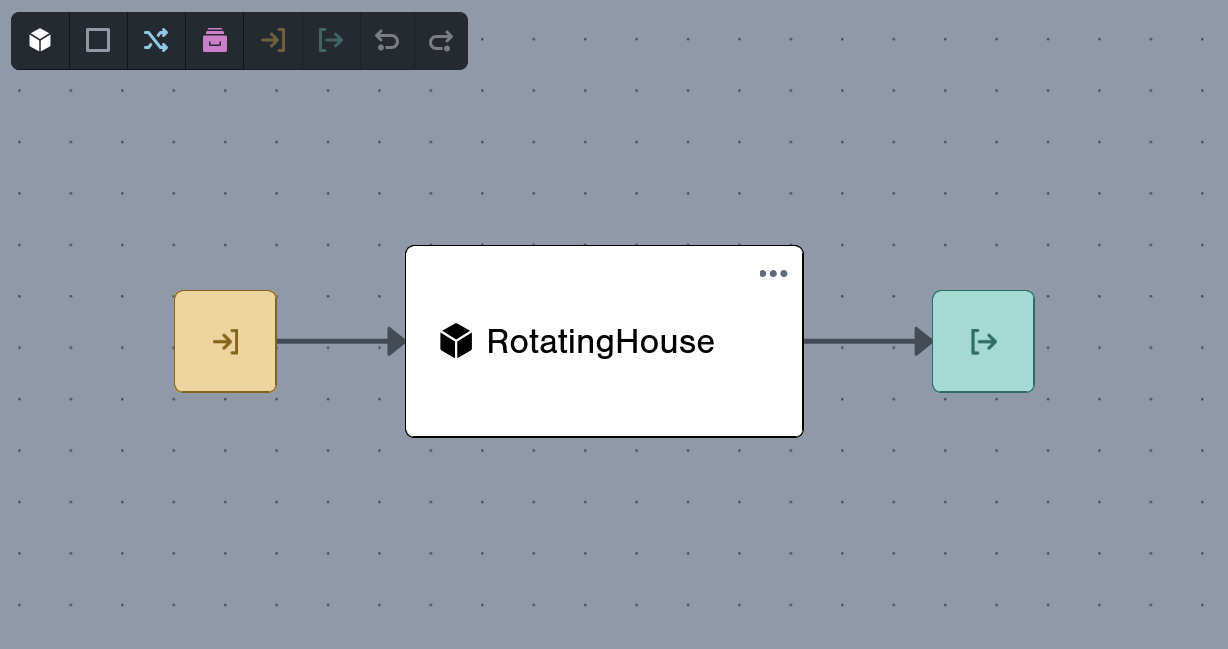The width and height of the screenshot is (1228, 649).
Task: Add an output node from toolbar
Action: [331, 41]
